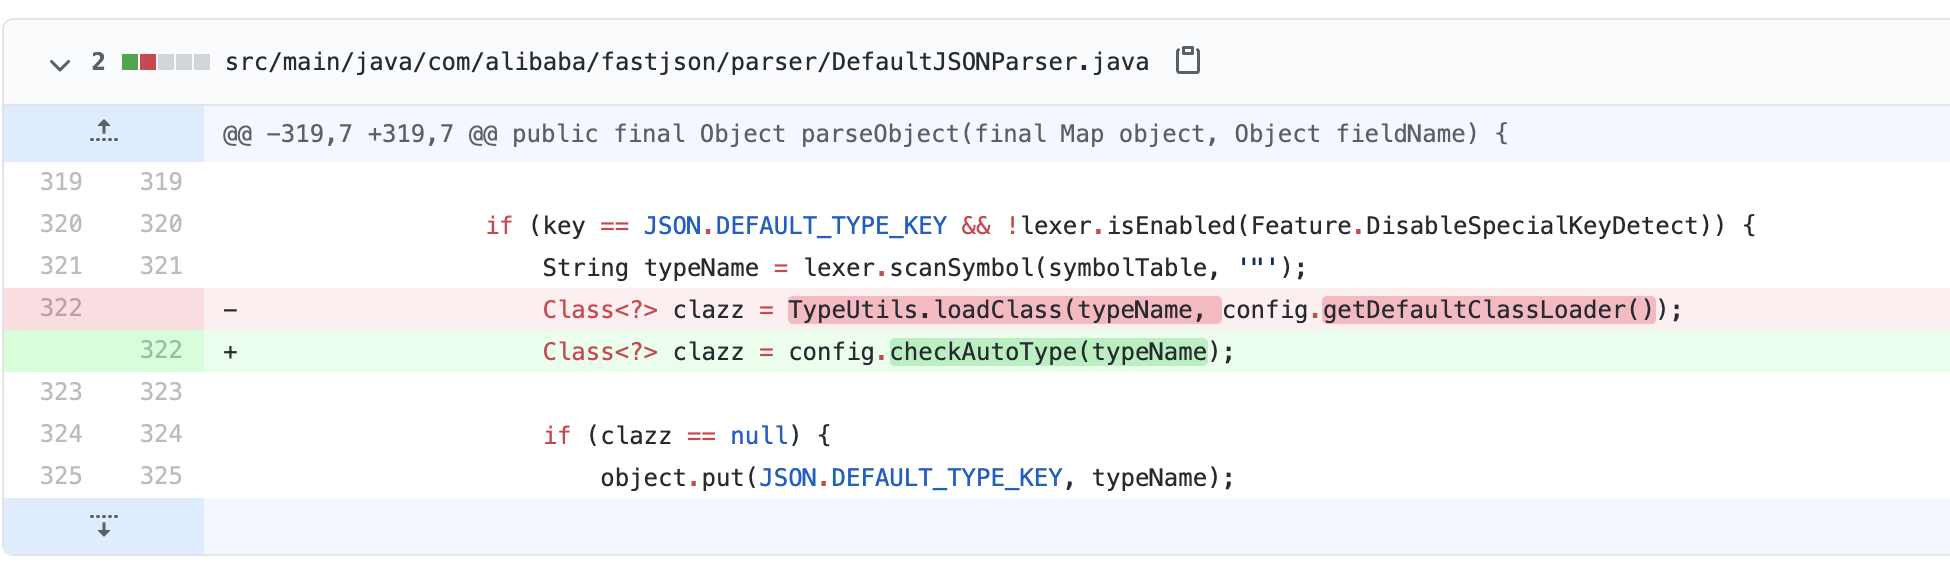Collapse the DefaultJSONParser.java diff with the chevron

point(60,64)
